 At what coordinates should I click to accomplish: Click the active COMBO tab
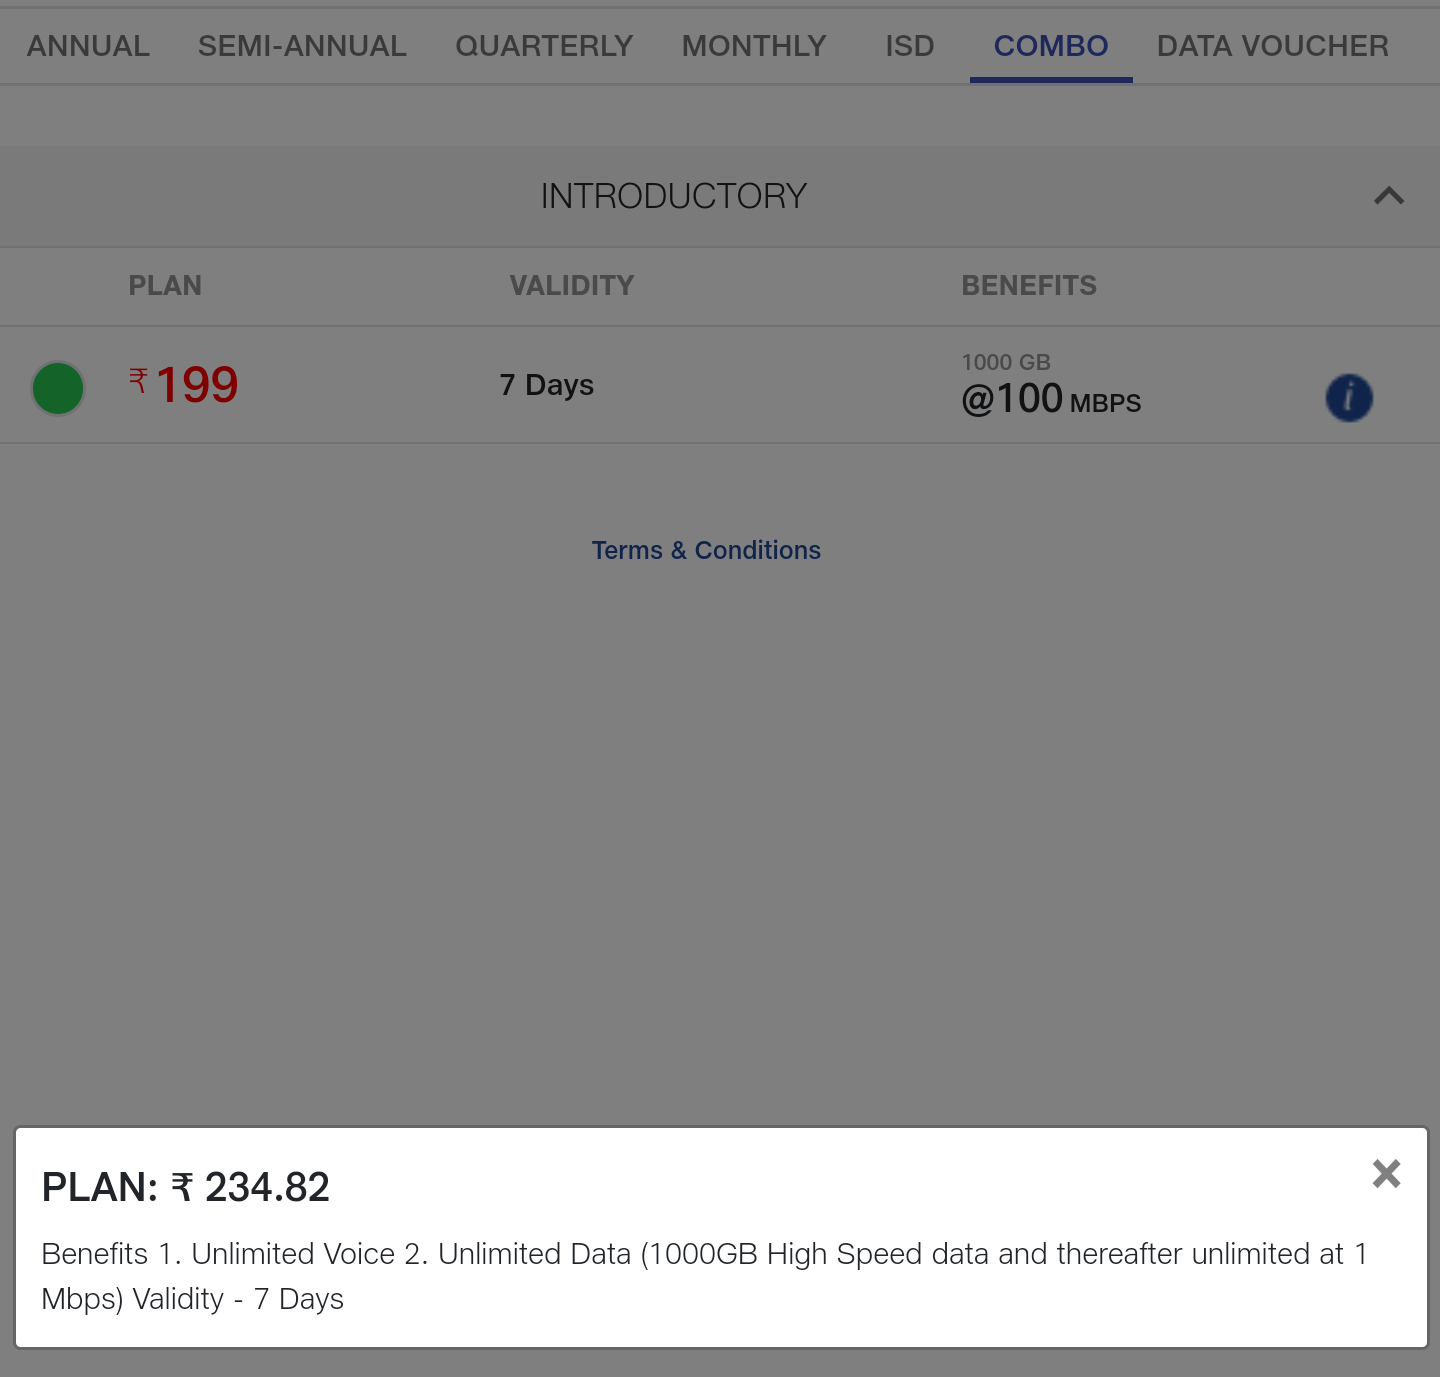click(x=1050, y=46)
